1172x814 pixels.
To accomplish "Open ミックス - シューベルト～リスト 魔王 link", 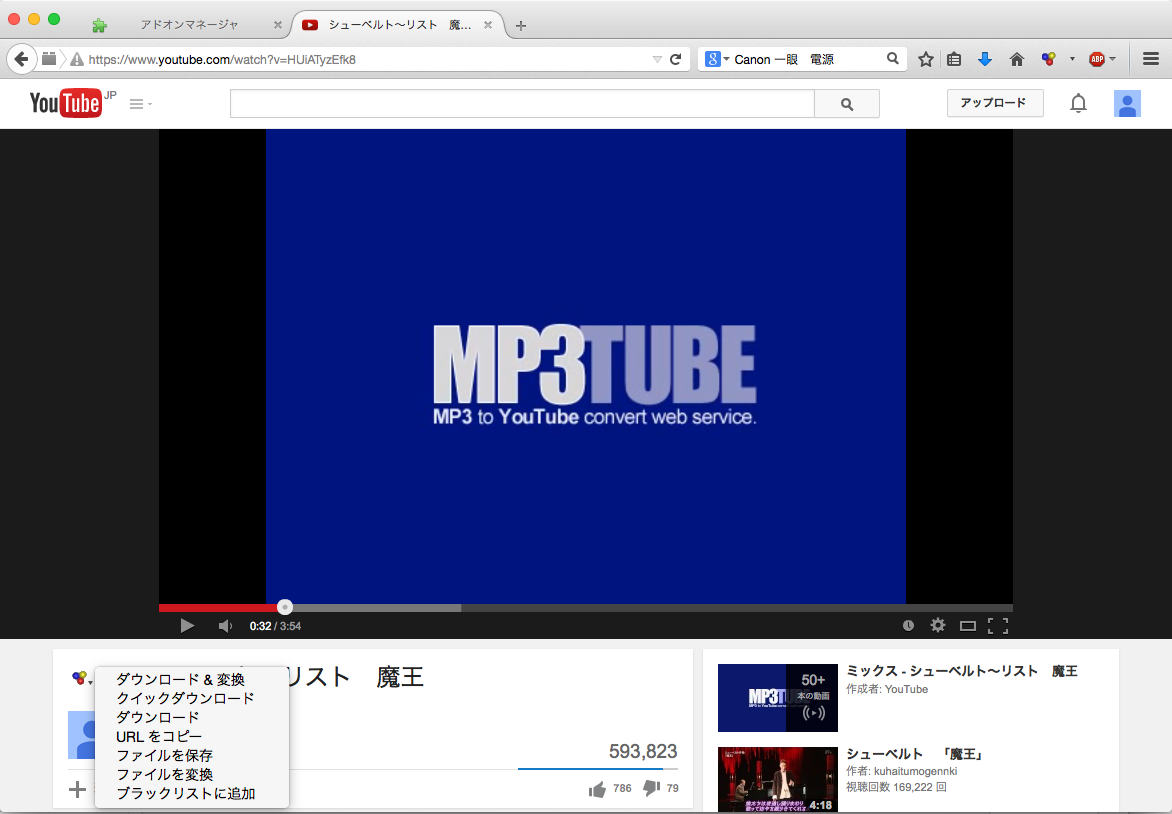I will point(962,671).
